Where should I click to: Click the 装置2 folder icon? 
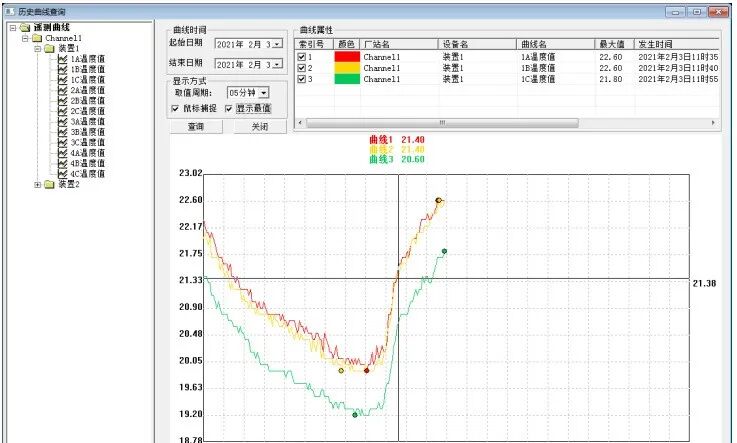click(x=49, y=185)
